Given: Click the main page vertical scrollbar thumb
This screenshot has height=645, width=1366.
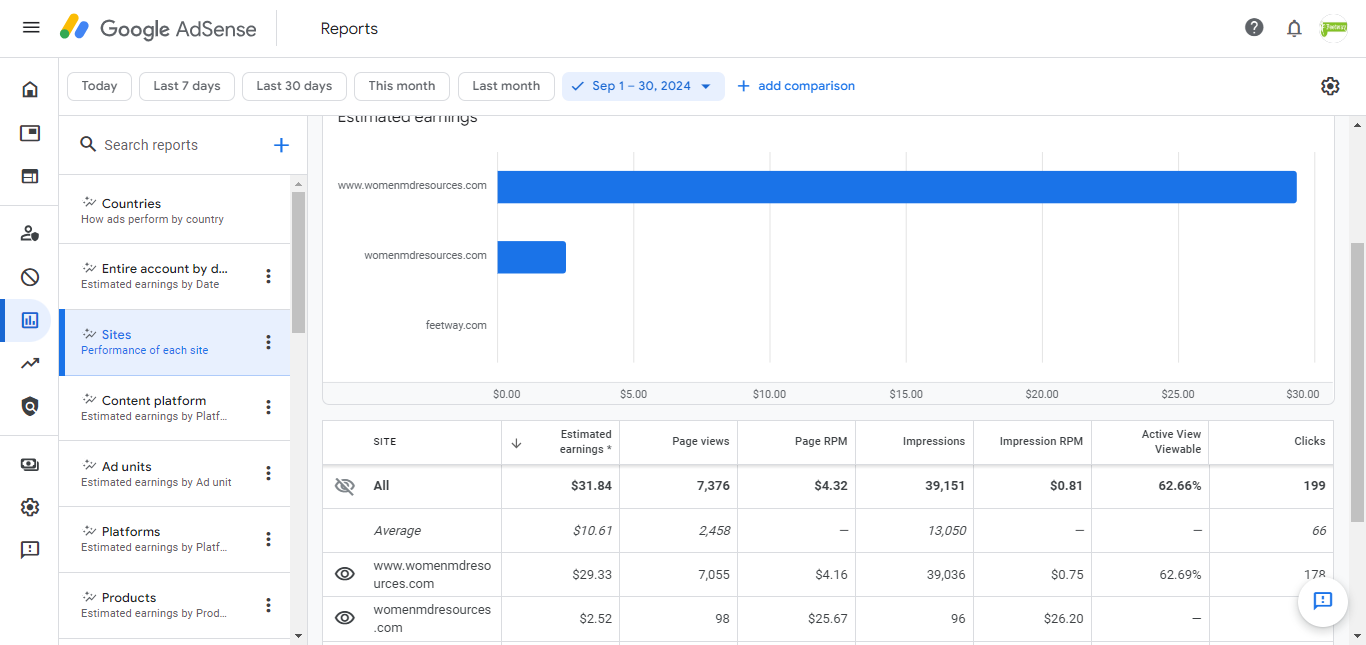Looking at the screenshot, I should 1357,382.
